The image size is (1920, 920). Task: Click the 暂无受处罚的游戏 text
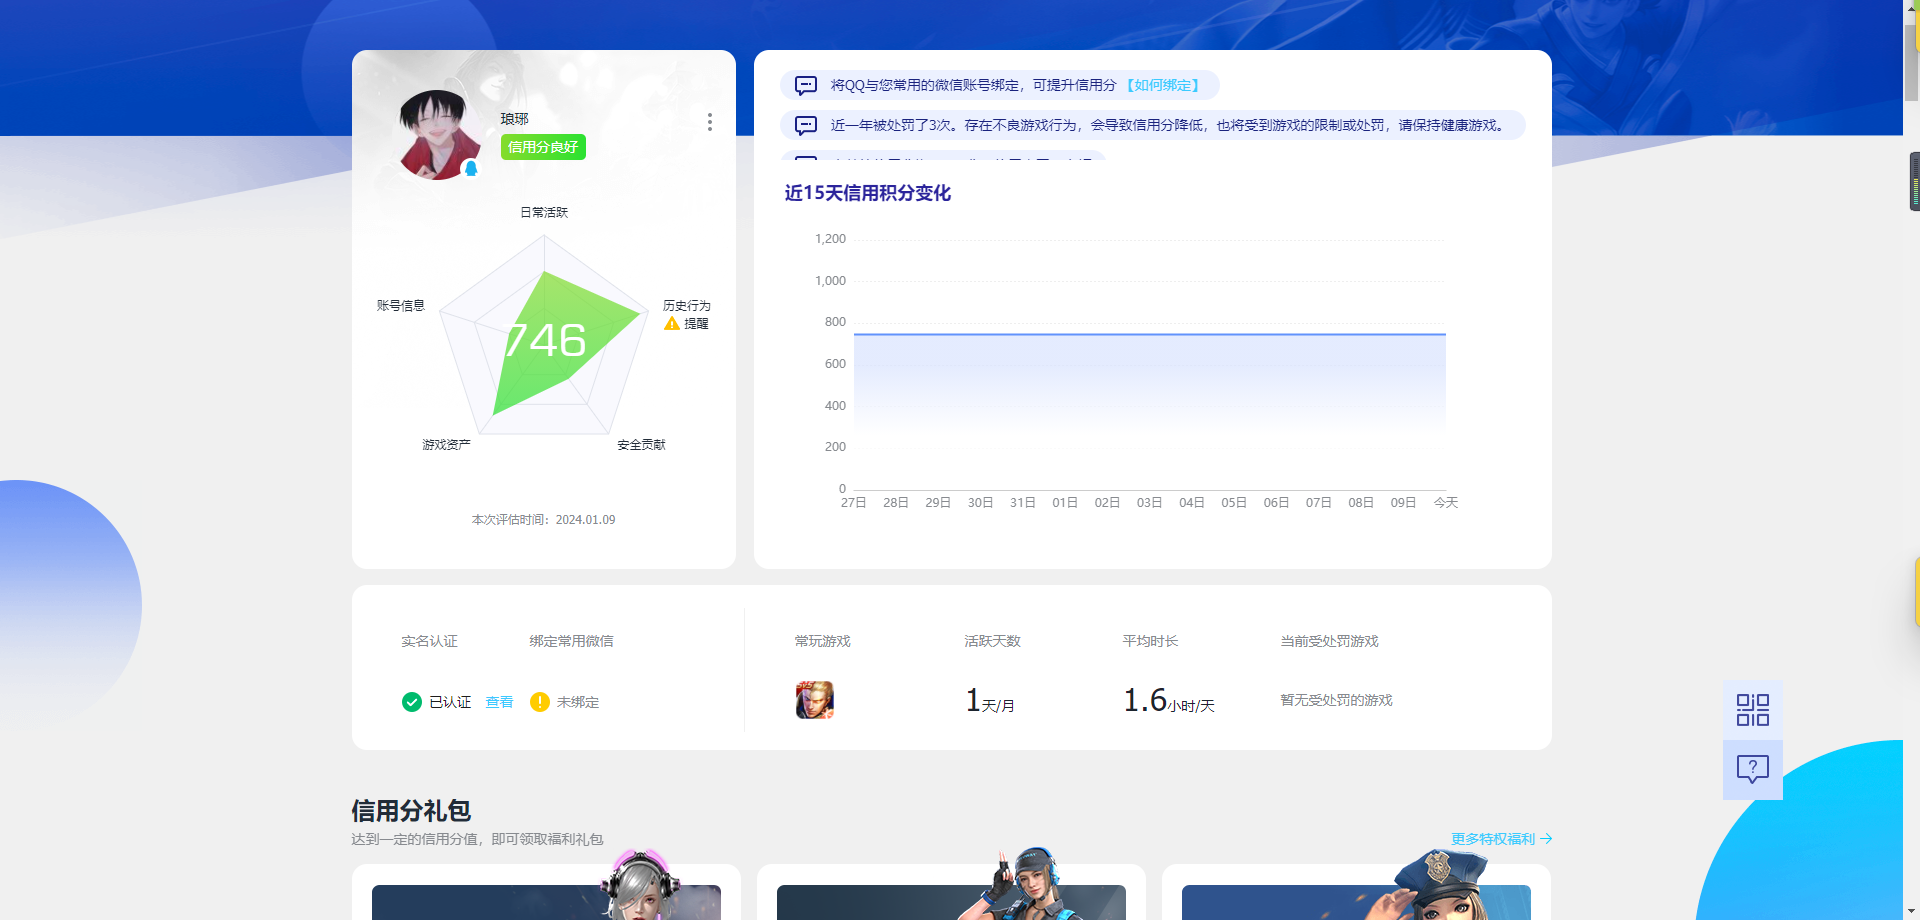point(1336,700)
